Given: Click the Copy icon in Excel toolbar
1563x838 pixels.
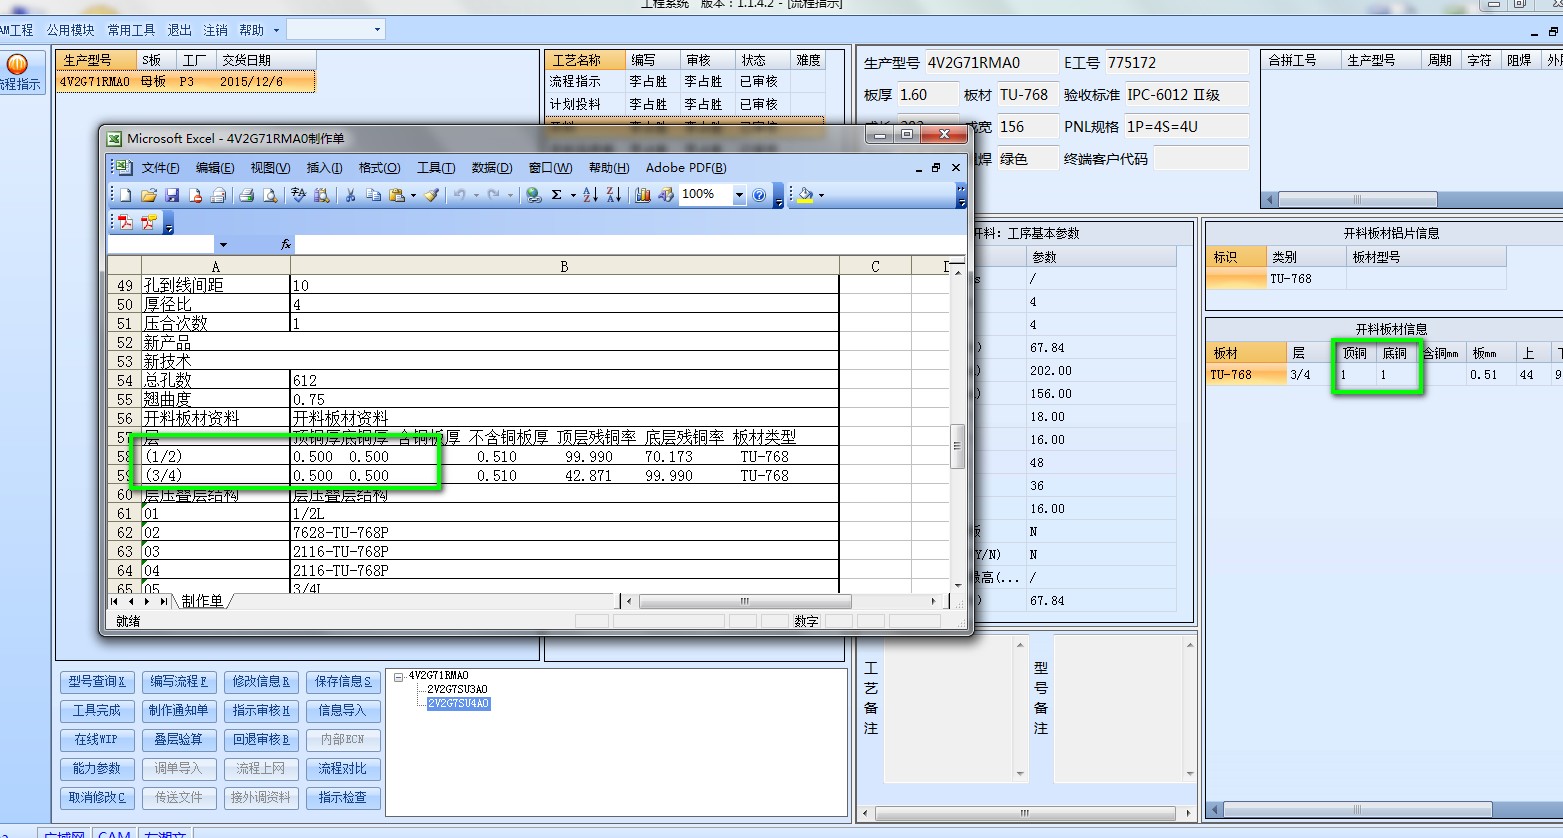Looking at the screenshot, I should click(x=373, y=195).
